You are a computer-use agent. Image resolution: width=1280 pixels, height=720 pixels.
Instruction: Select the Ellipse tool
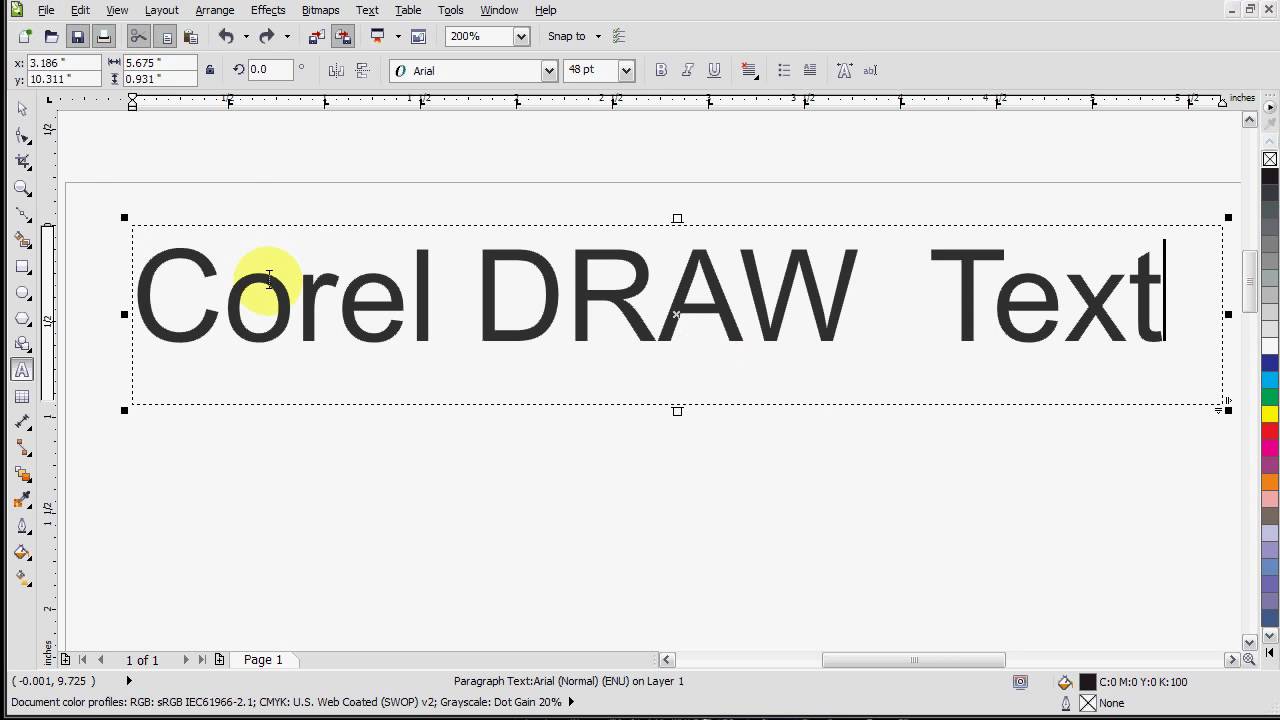point(22,293)
